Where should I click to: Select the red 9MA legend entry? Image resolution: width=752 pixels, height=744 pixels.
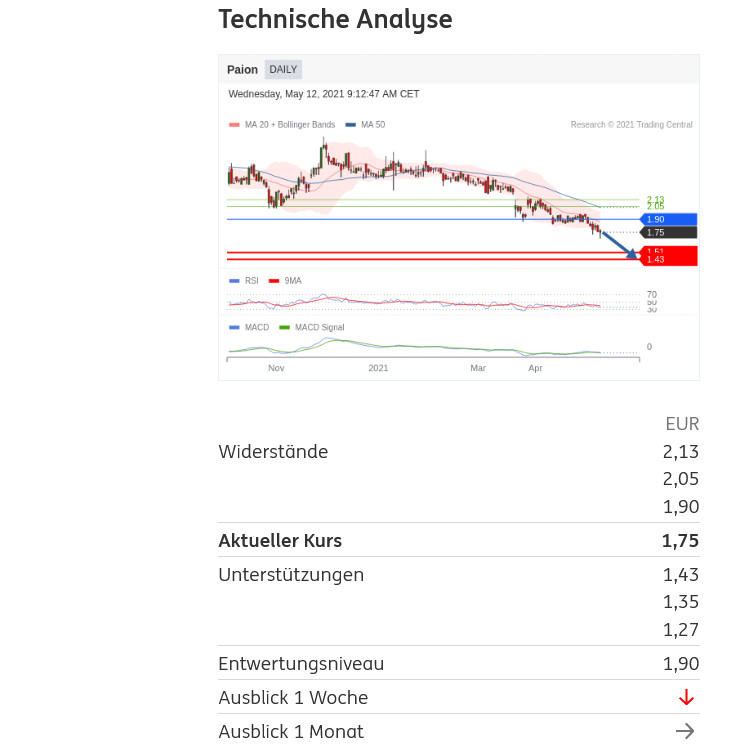(286, 281)
